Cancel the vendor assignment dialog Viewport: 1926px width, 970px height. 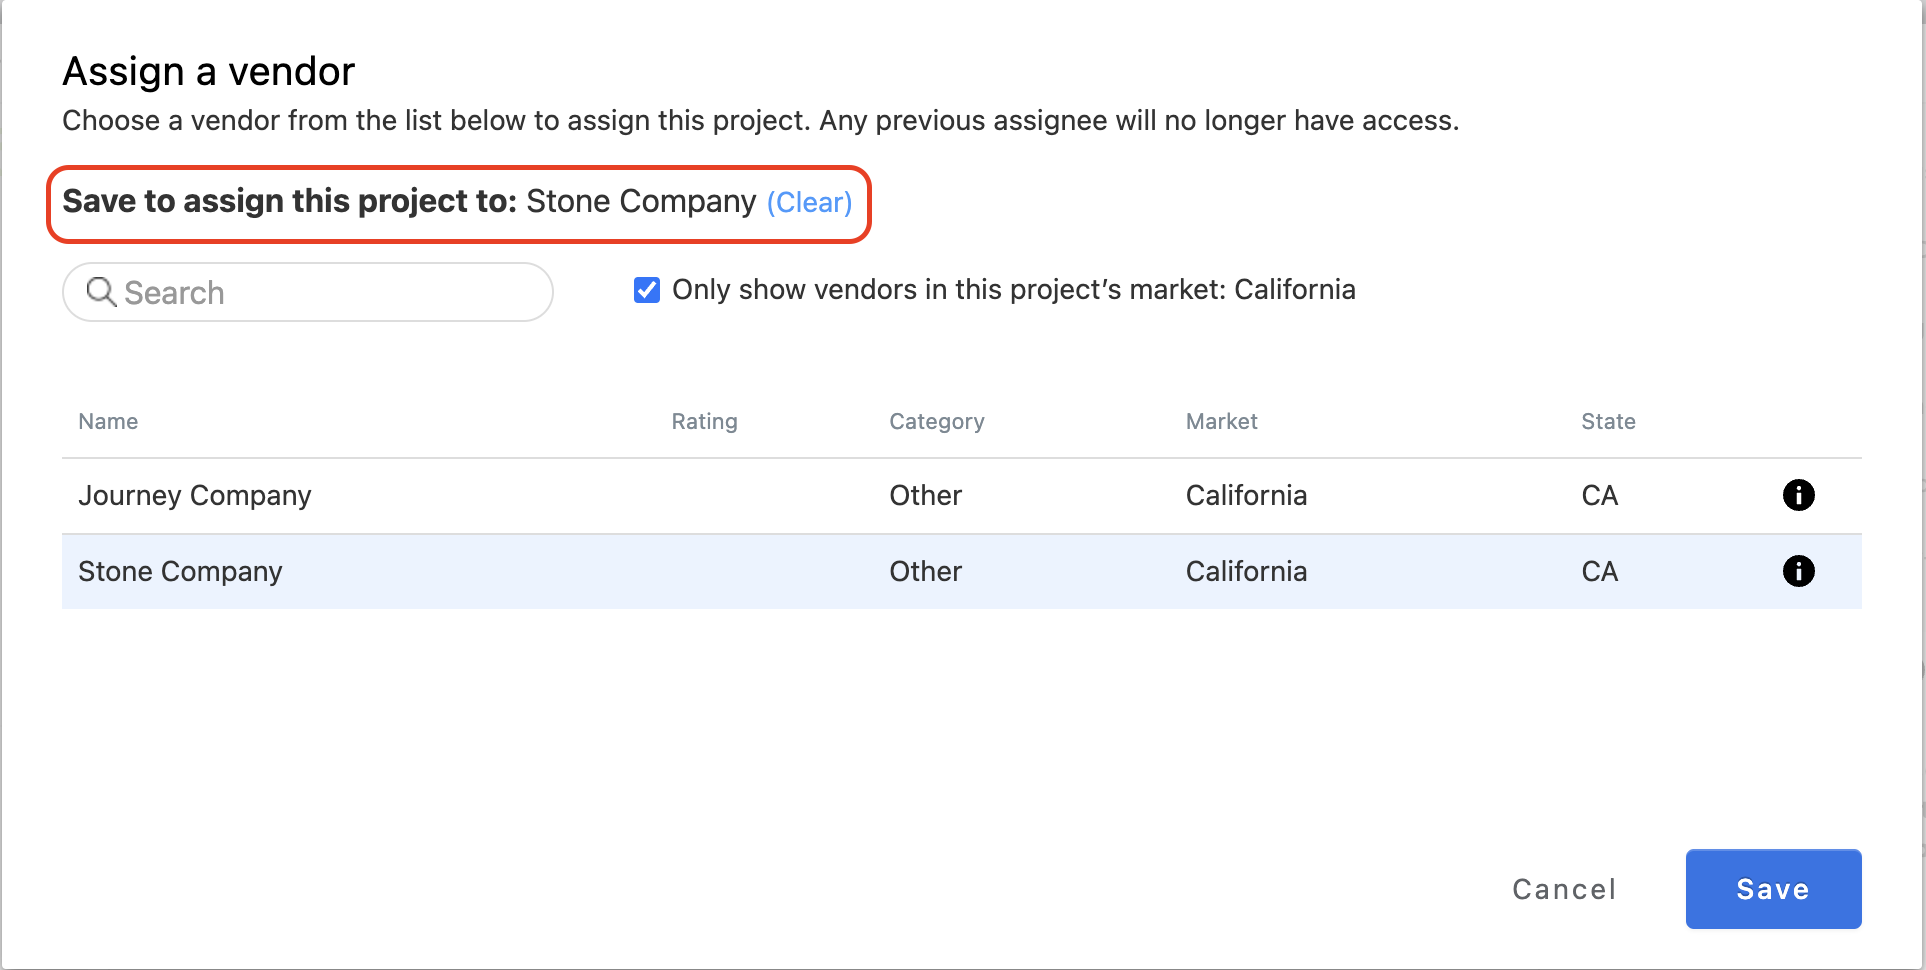[1564, 889]
